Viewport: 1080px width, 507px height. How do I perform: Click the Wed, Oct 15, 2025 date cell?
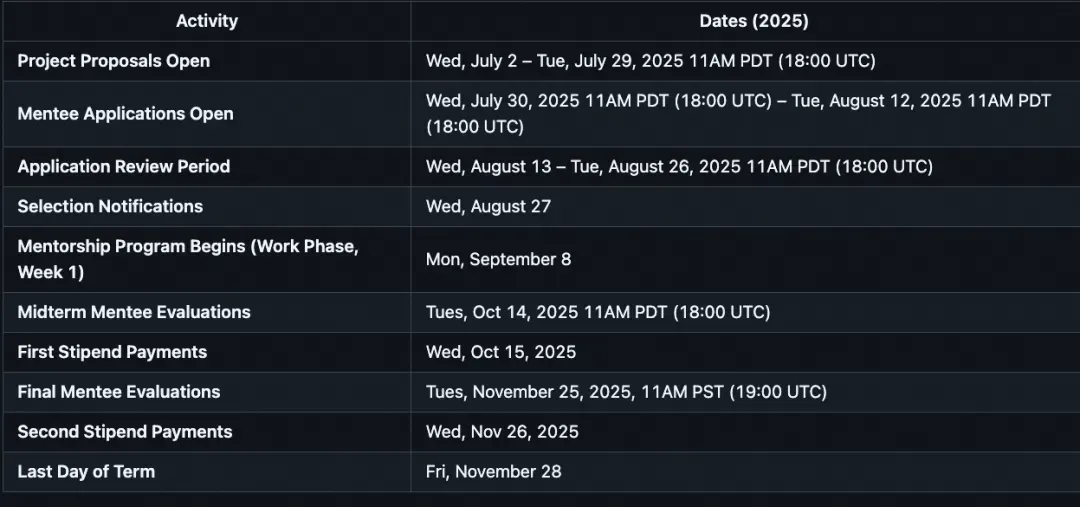501,352
